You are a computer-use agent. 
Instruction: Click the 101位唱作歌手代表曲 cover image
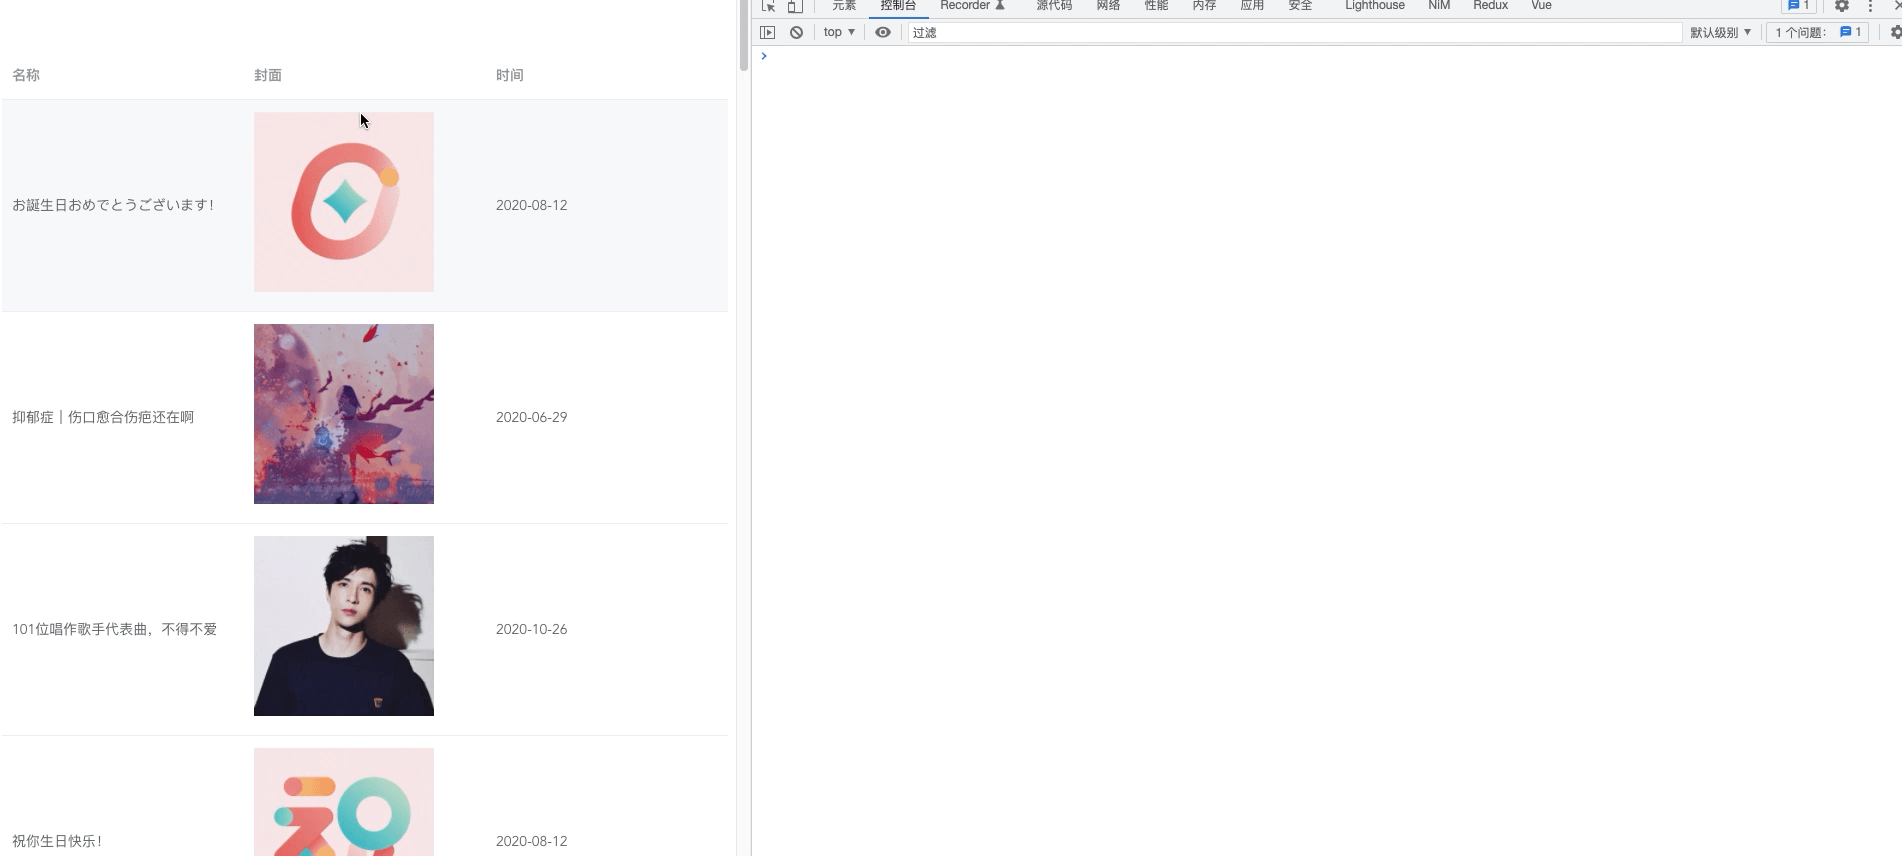click(344, 626)
